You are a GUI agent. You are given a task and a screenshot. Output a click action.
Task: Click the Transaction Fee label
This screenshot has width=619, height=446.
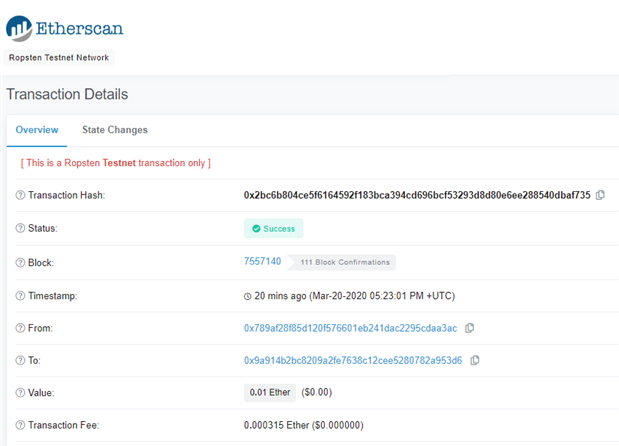[64, 425]
